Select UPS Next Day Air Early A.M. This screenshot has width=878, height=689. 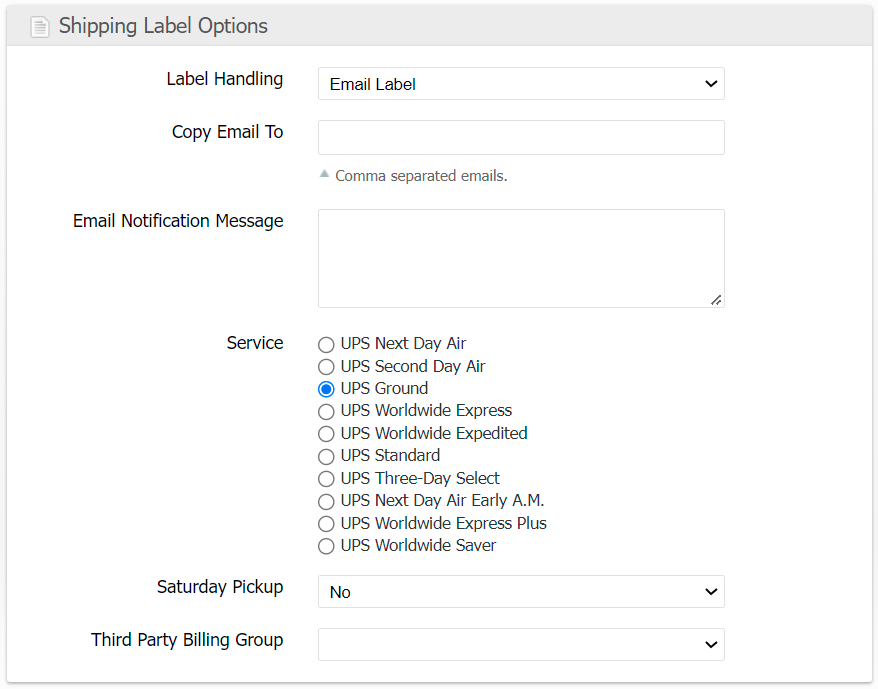tap(326, 501)
